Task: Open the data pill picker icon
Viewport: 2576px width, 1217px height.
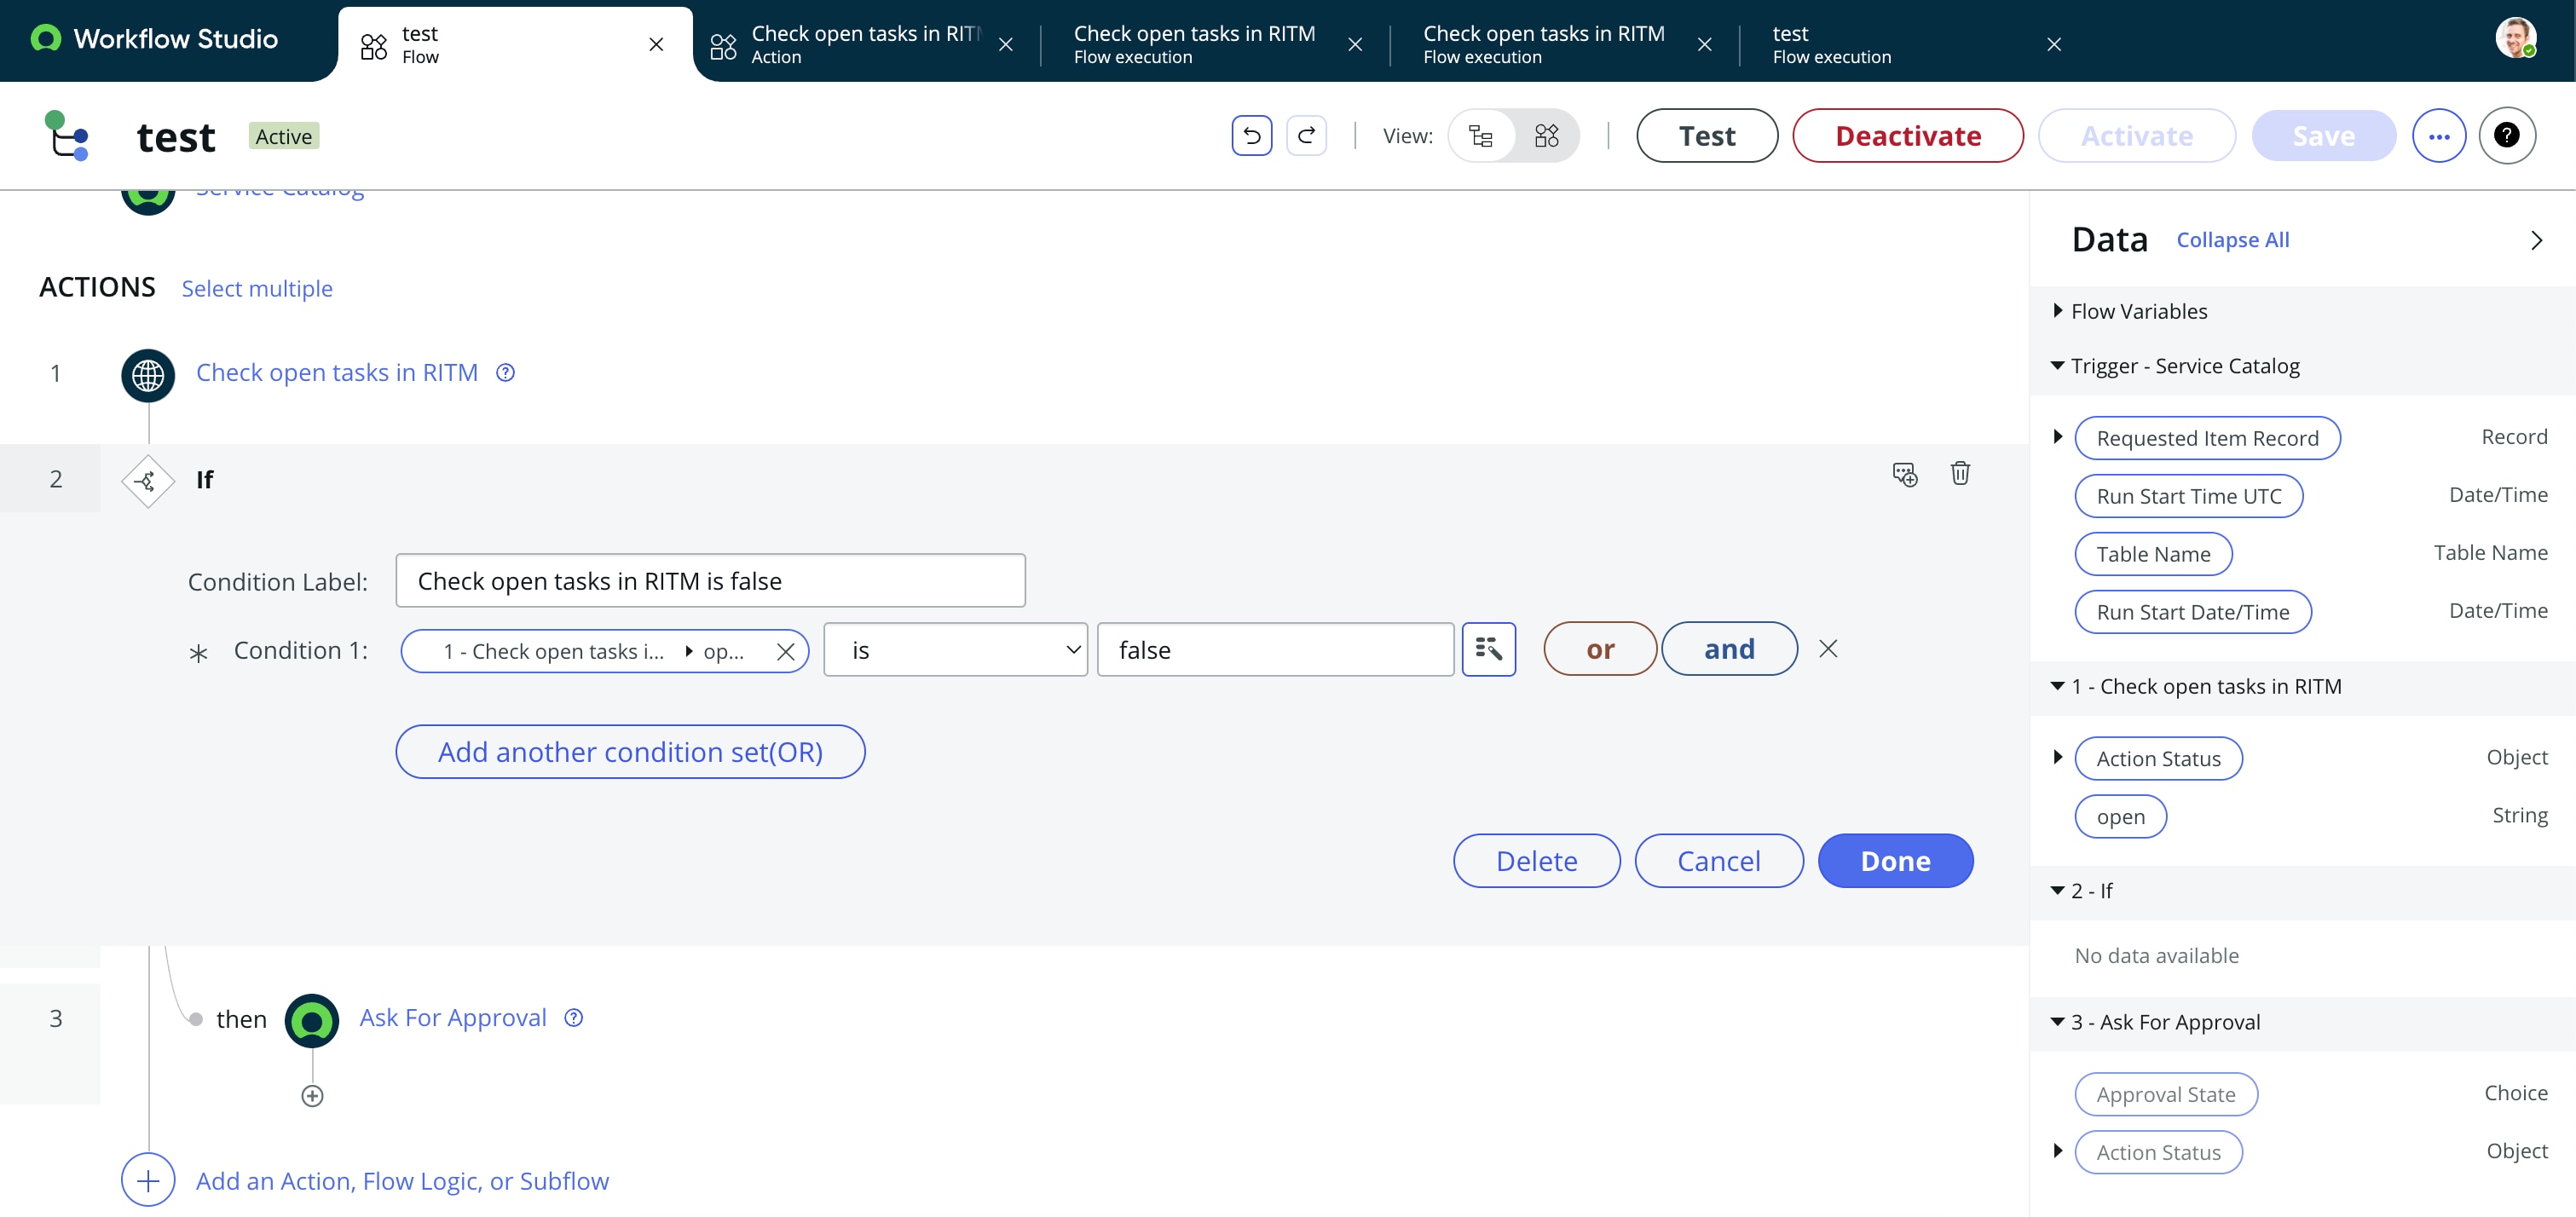Action: click(1488, 649)
